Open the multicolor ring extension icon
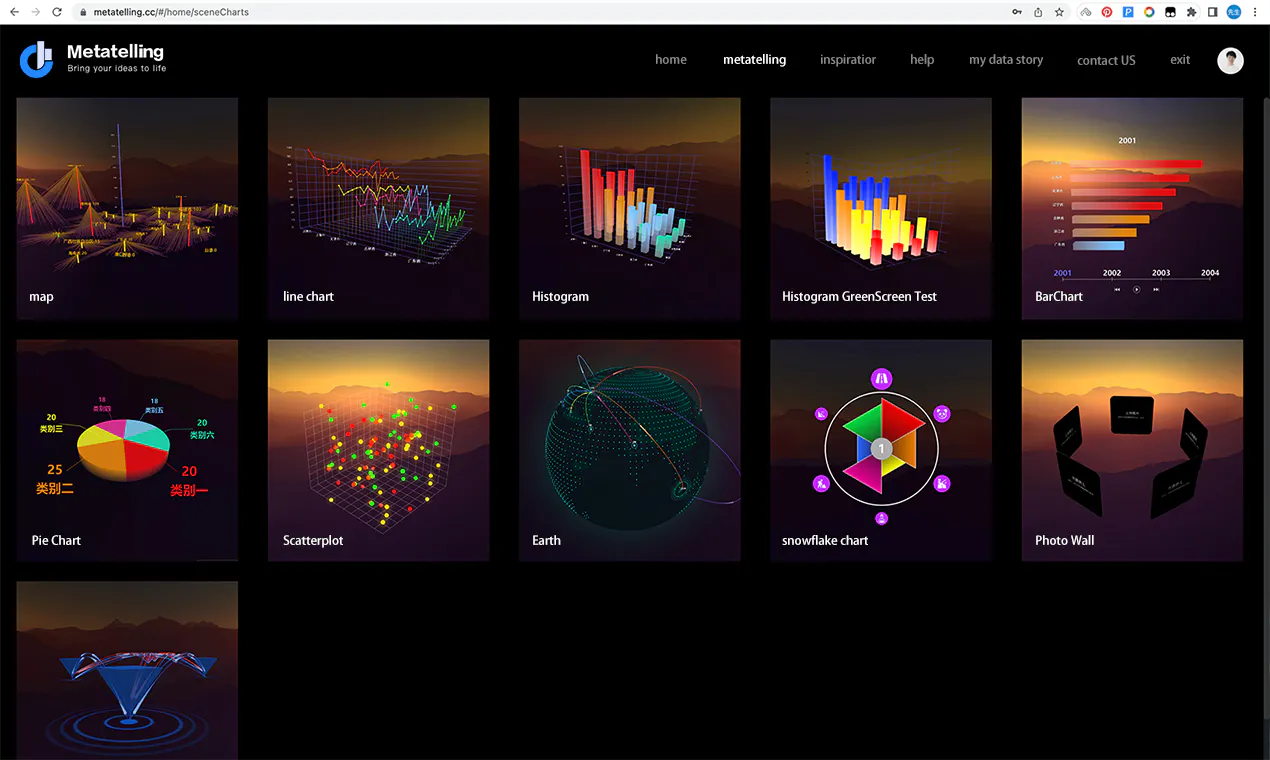 [x=1149, y=12]
